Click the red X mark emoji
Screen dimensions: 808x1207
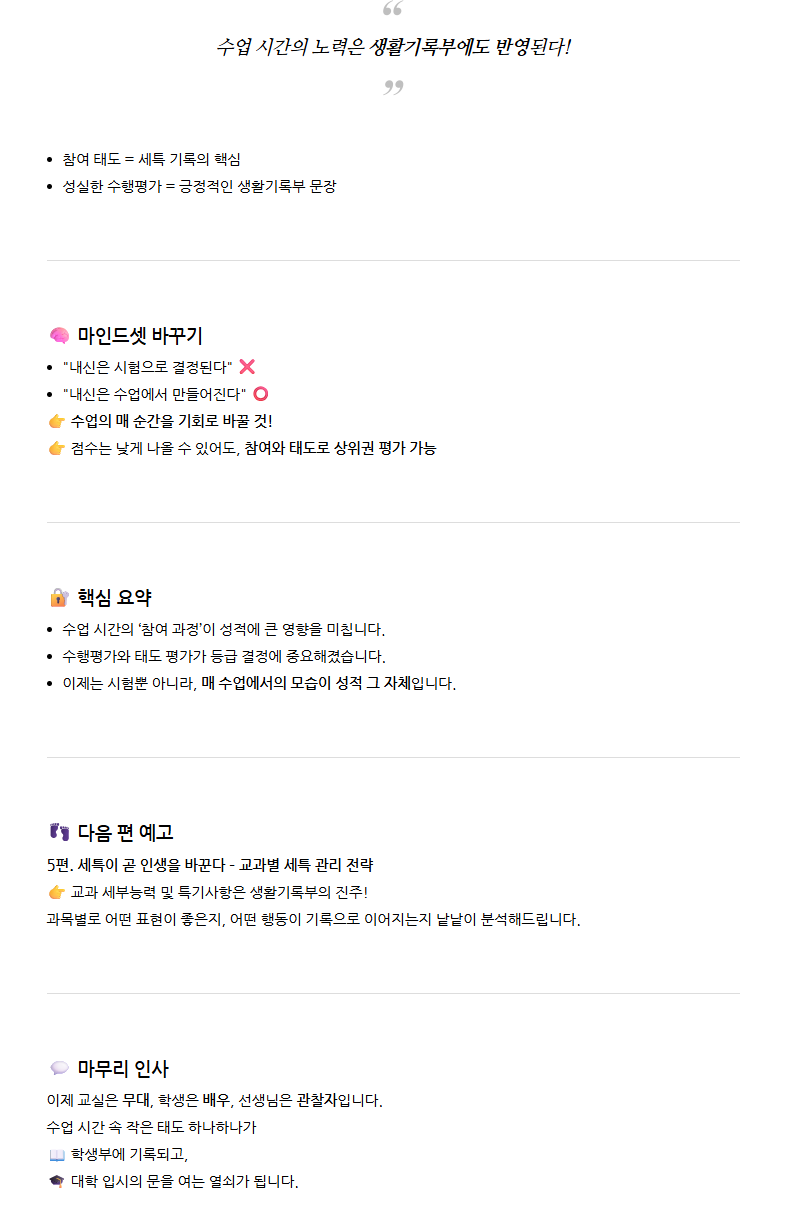pos(247,367)
